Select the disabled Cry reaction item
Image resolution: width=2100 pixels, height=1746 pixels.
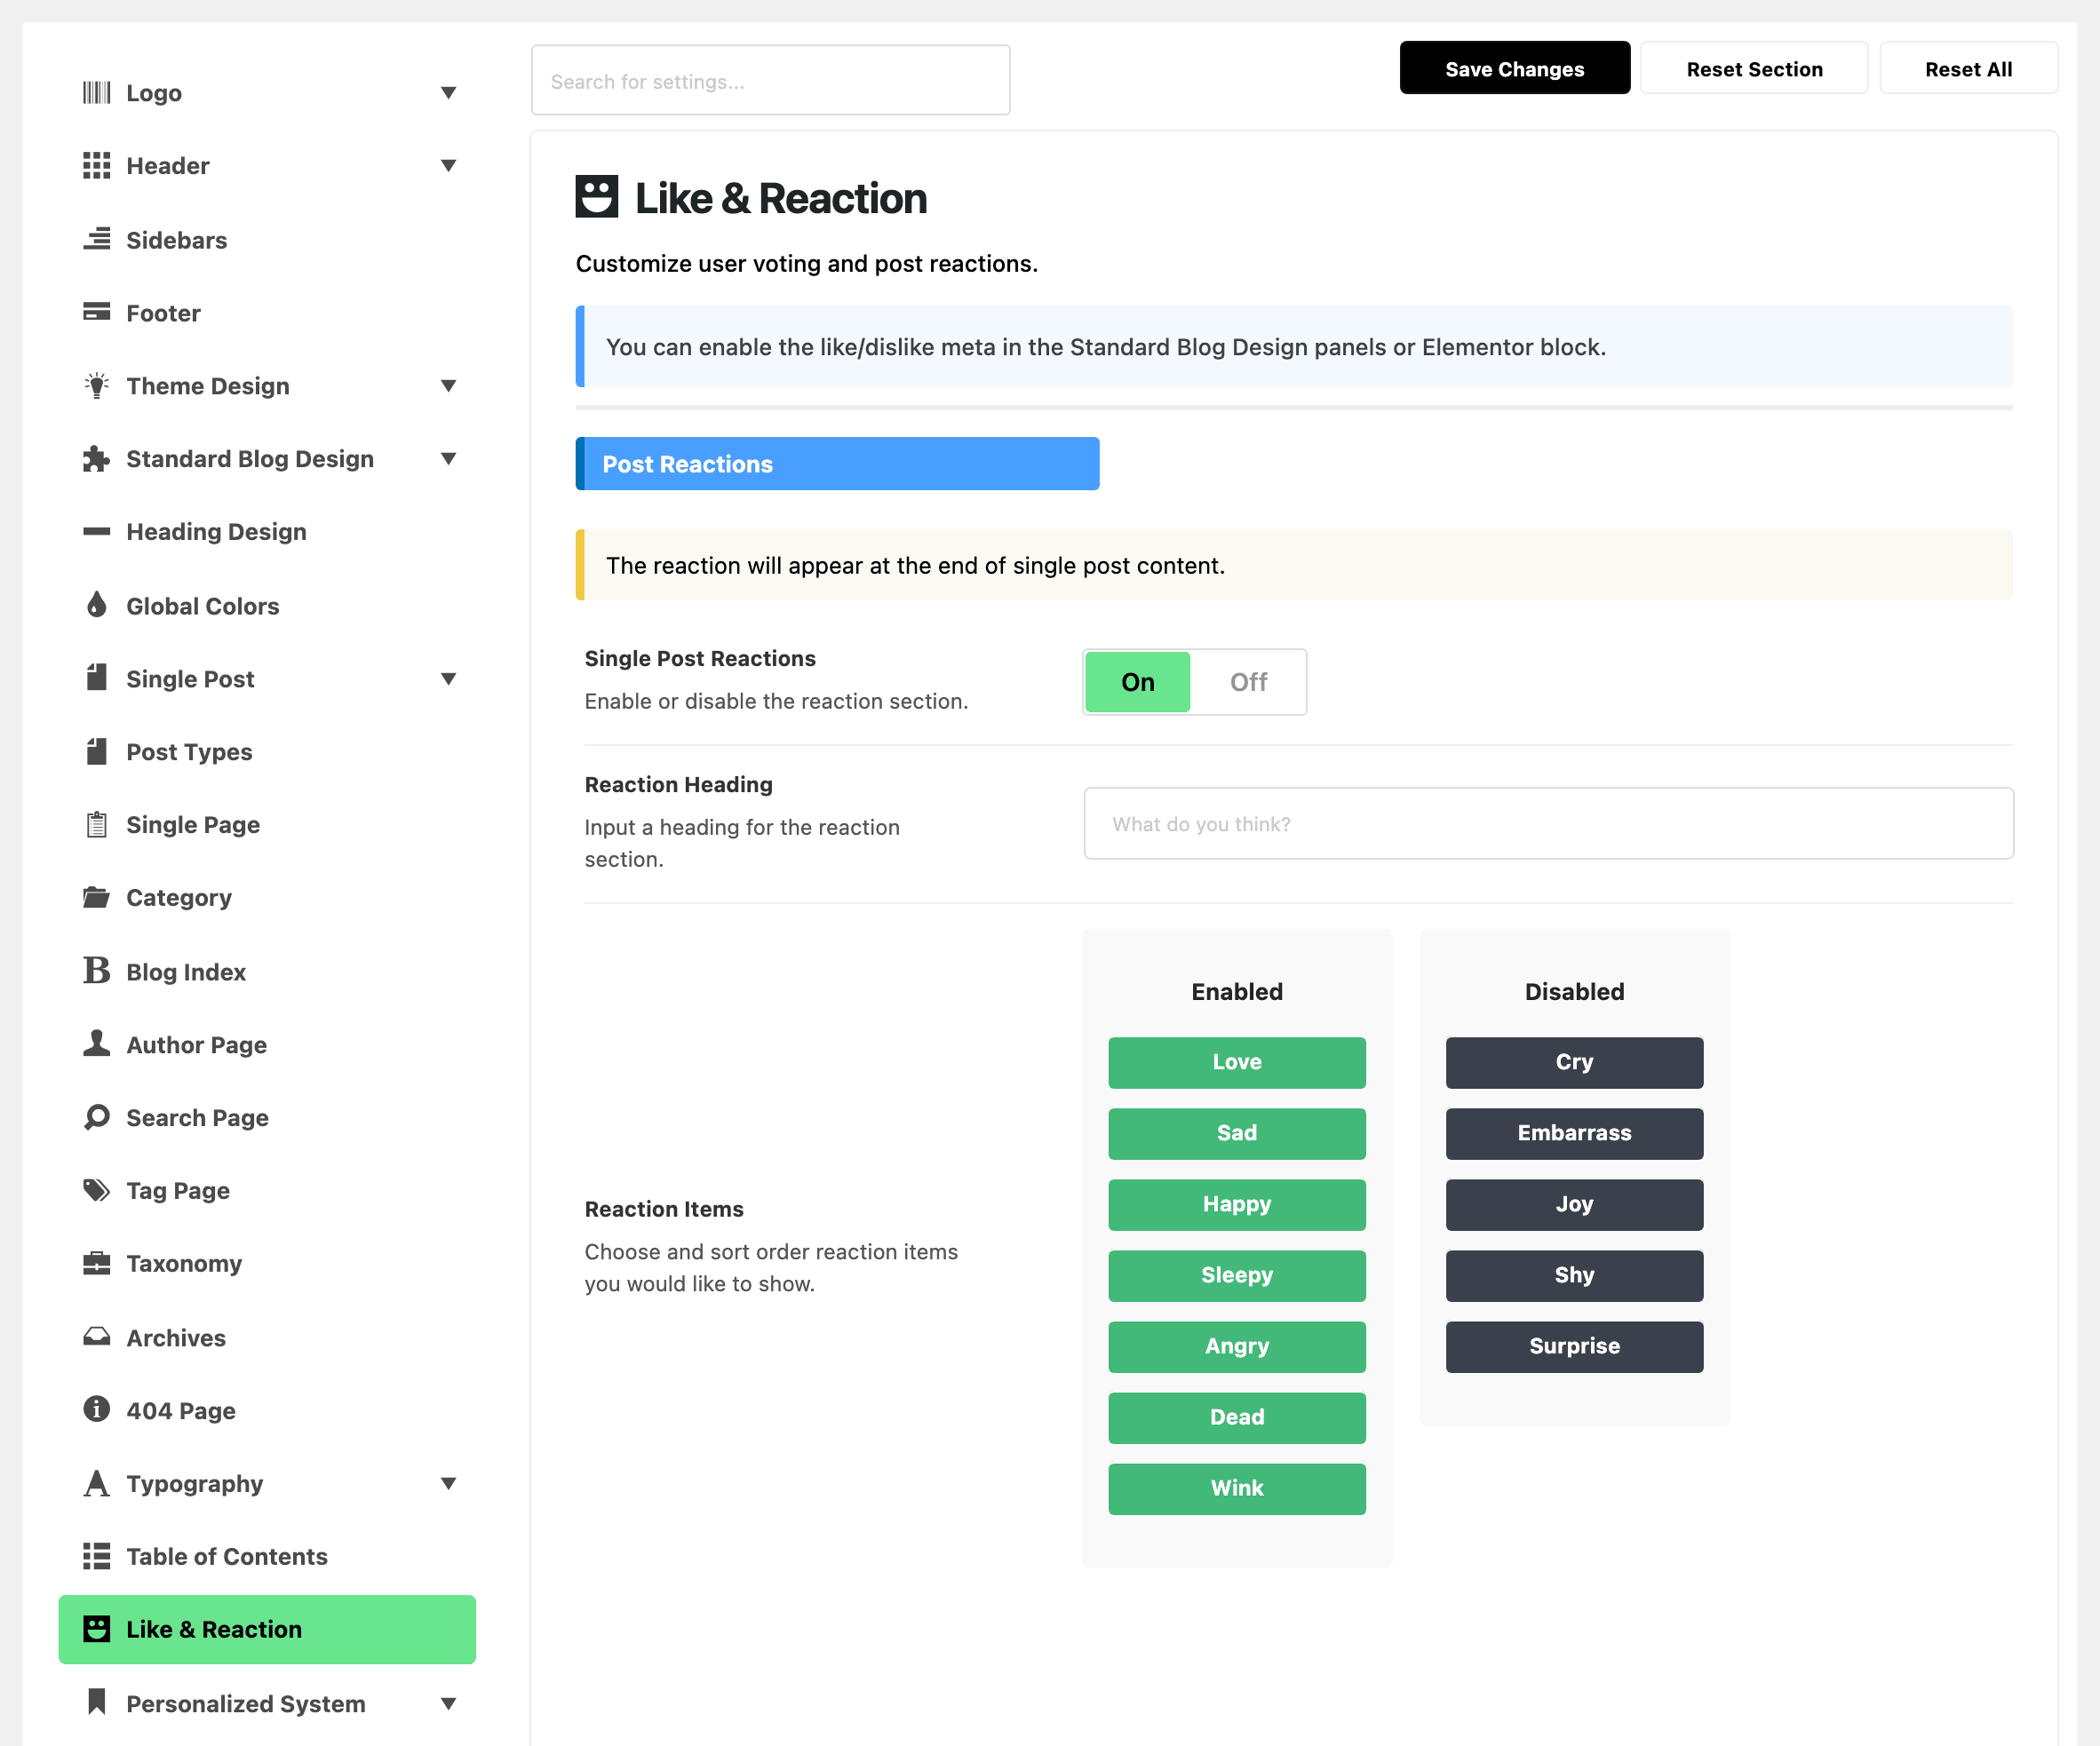click(x=1574, y=1062)
